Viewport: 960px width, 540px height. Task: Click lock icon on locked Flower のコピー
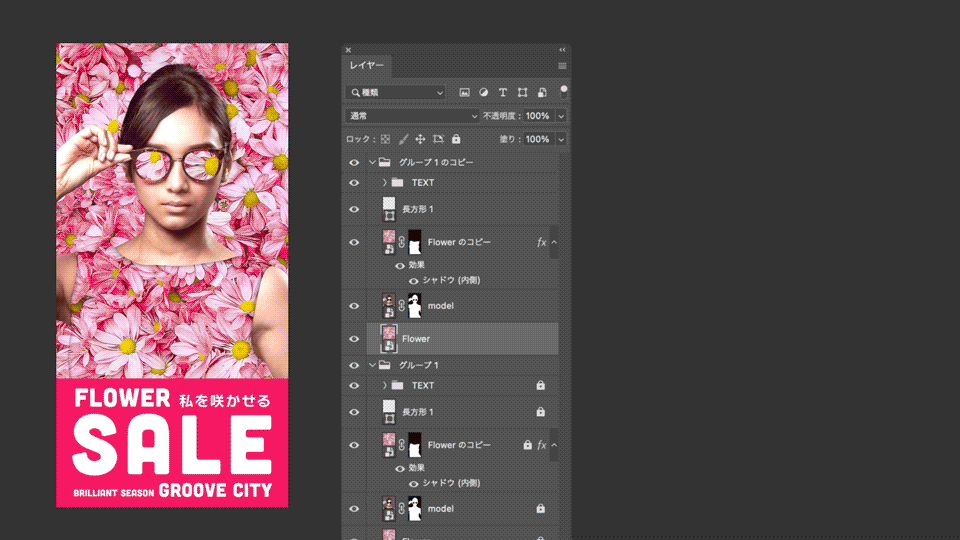point(527,445)
